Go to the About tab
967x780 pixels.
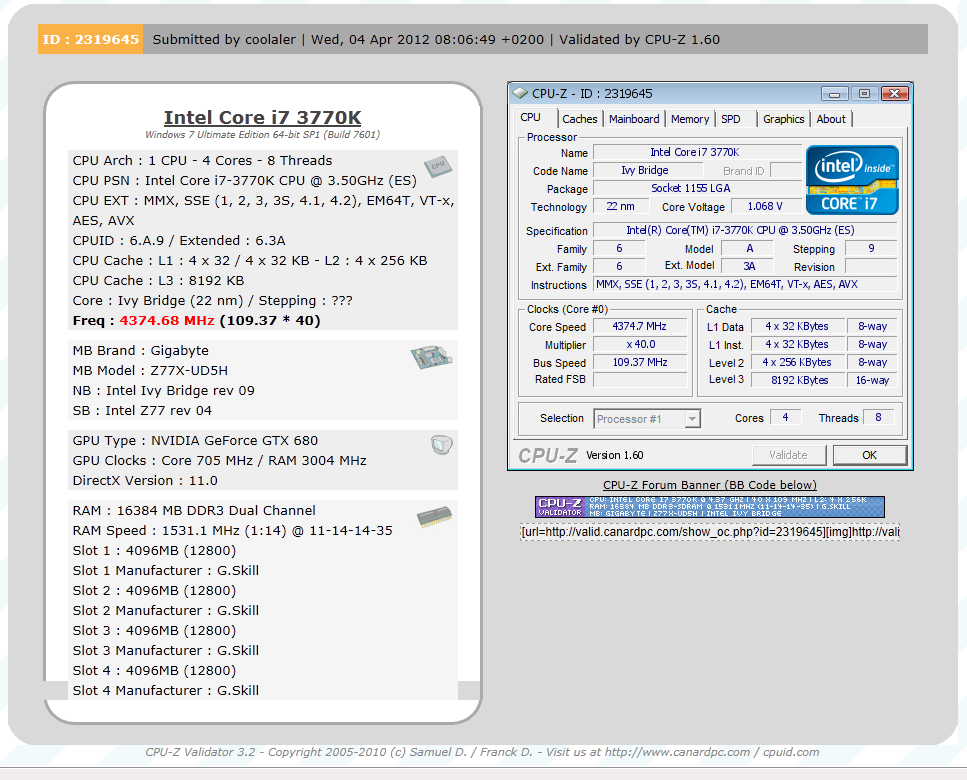pos(831,119)
